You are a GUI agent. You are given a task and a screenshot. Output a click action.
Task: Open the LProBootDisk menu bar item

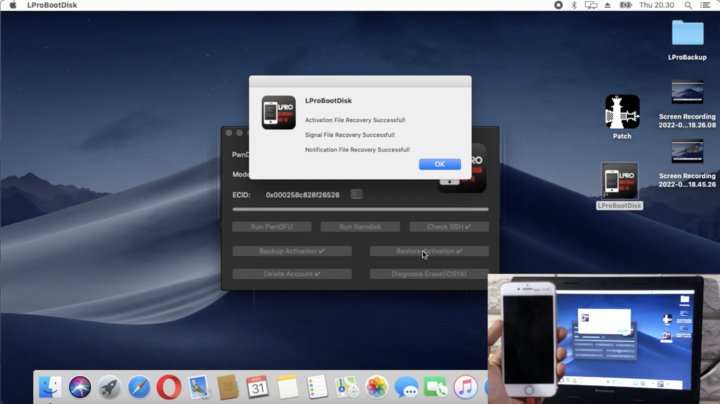pos(52,5)
